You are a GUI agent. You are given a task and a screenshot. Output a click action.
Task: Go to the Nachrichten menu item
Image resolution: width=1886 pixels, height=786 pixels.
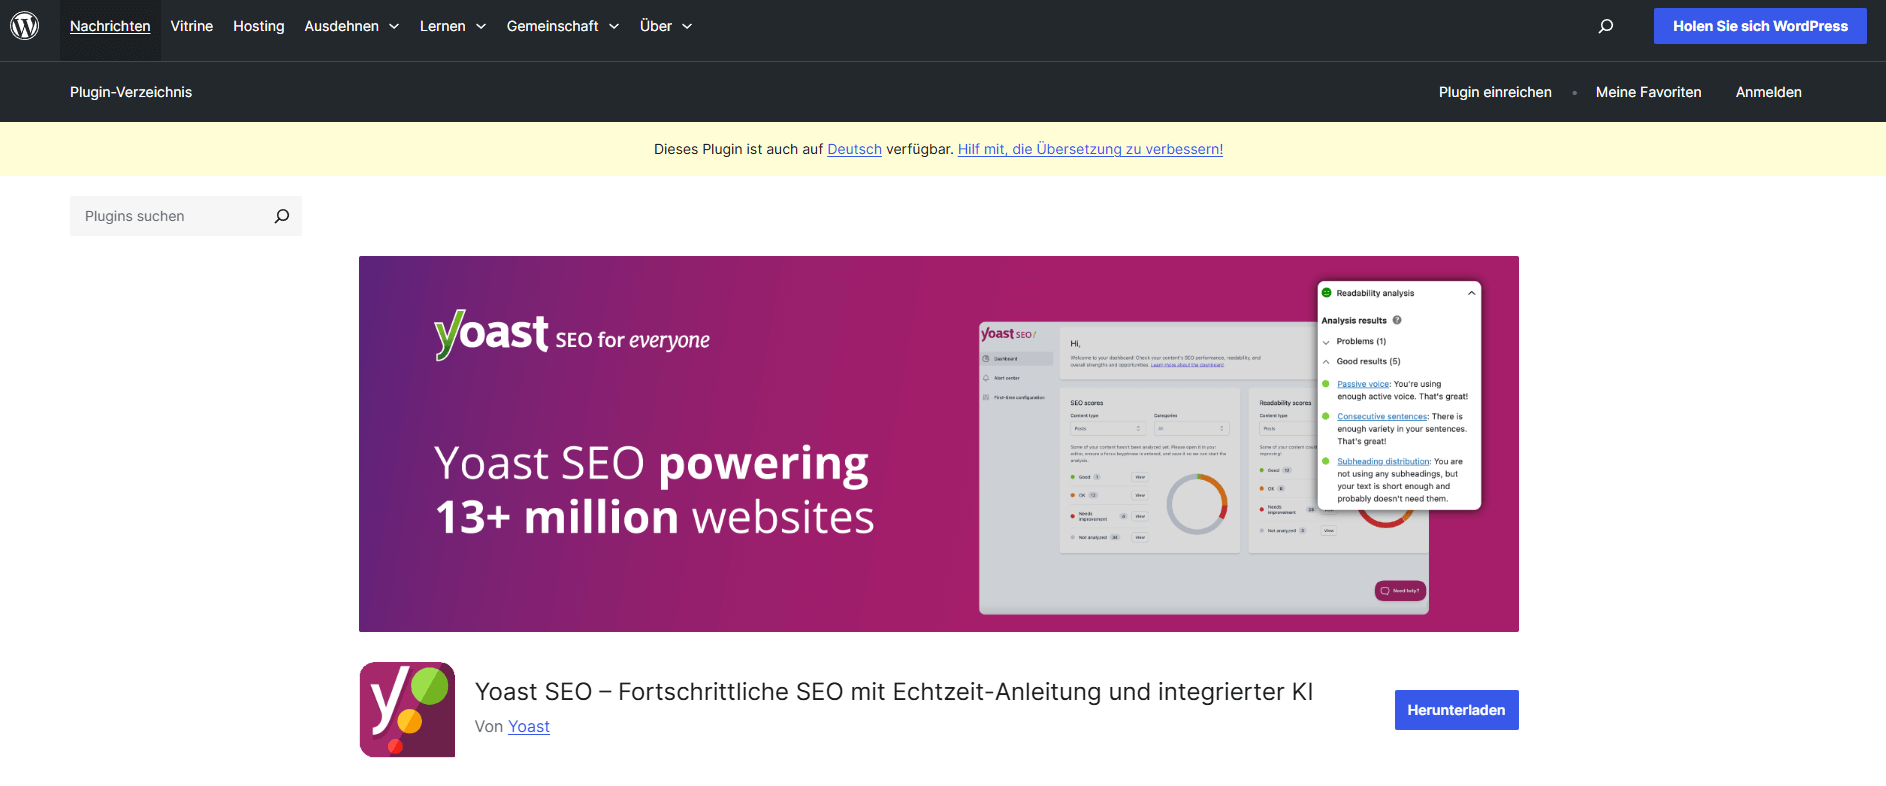coord(110,26)
